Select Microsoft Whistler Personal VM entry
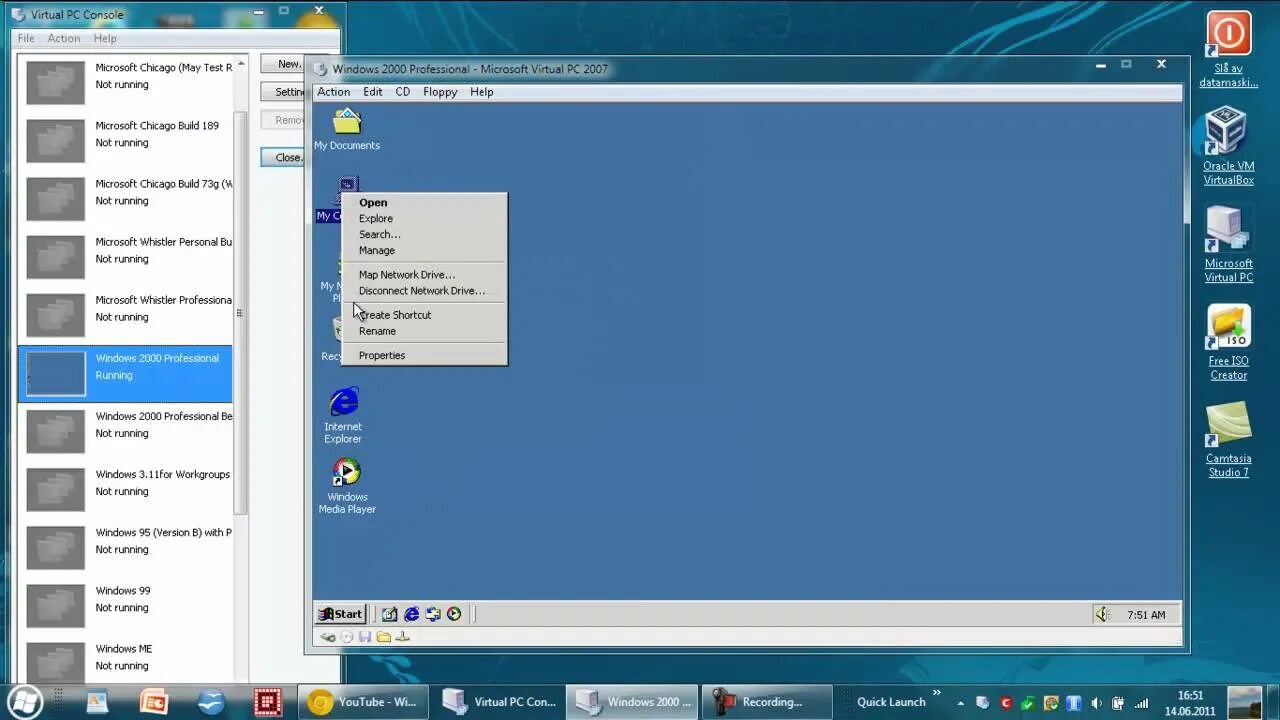Viewport: 1280px width, 720px height. (x=125, y=258)
